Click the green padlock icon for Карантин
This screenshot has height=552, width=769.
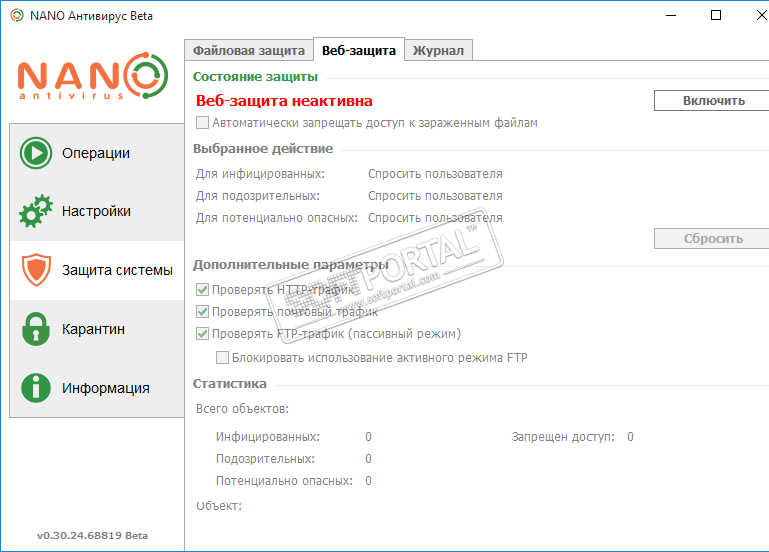tap(36, 329)
